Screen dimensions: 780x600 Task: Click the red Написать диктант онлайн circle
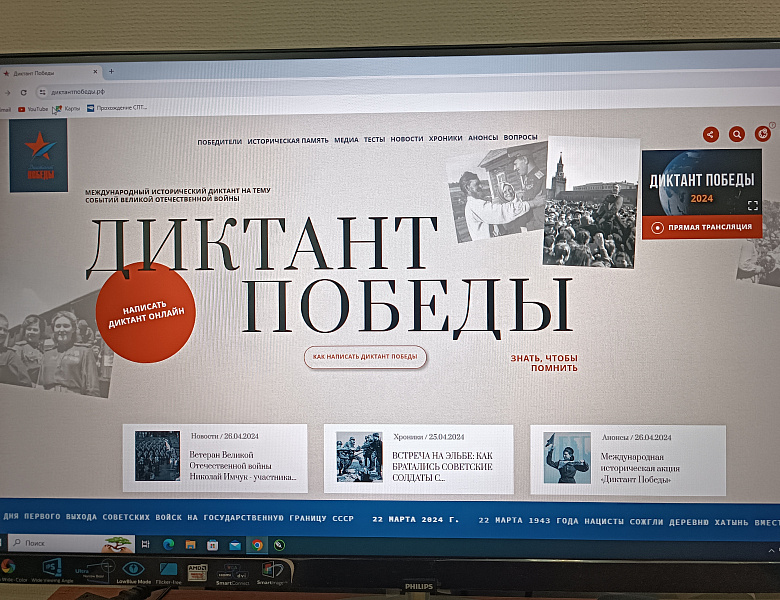click(x=146, y=312)
